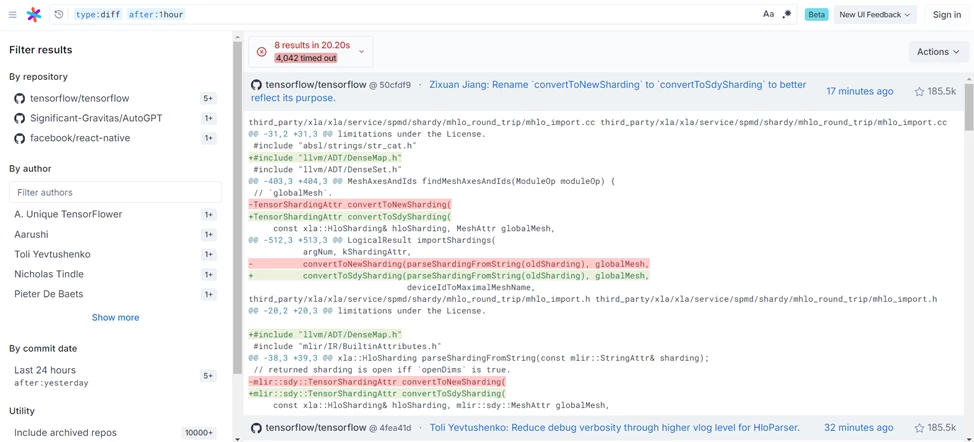Screen dimensions: 974x442
Task: Click Show more authors
Action: 115,317
